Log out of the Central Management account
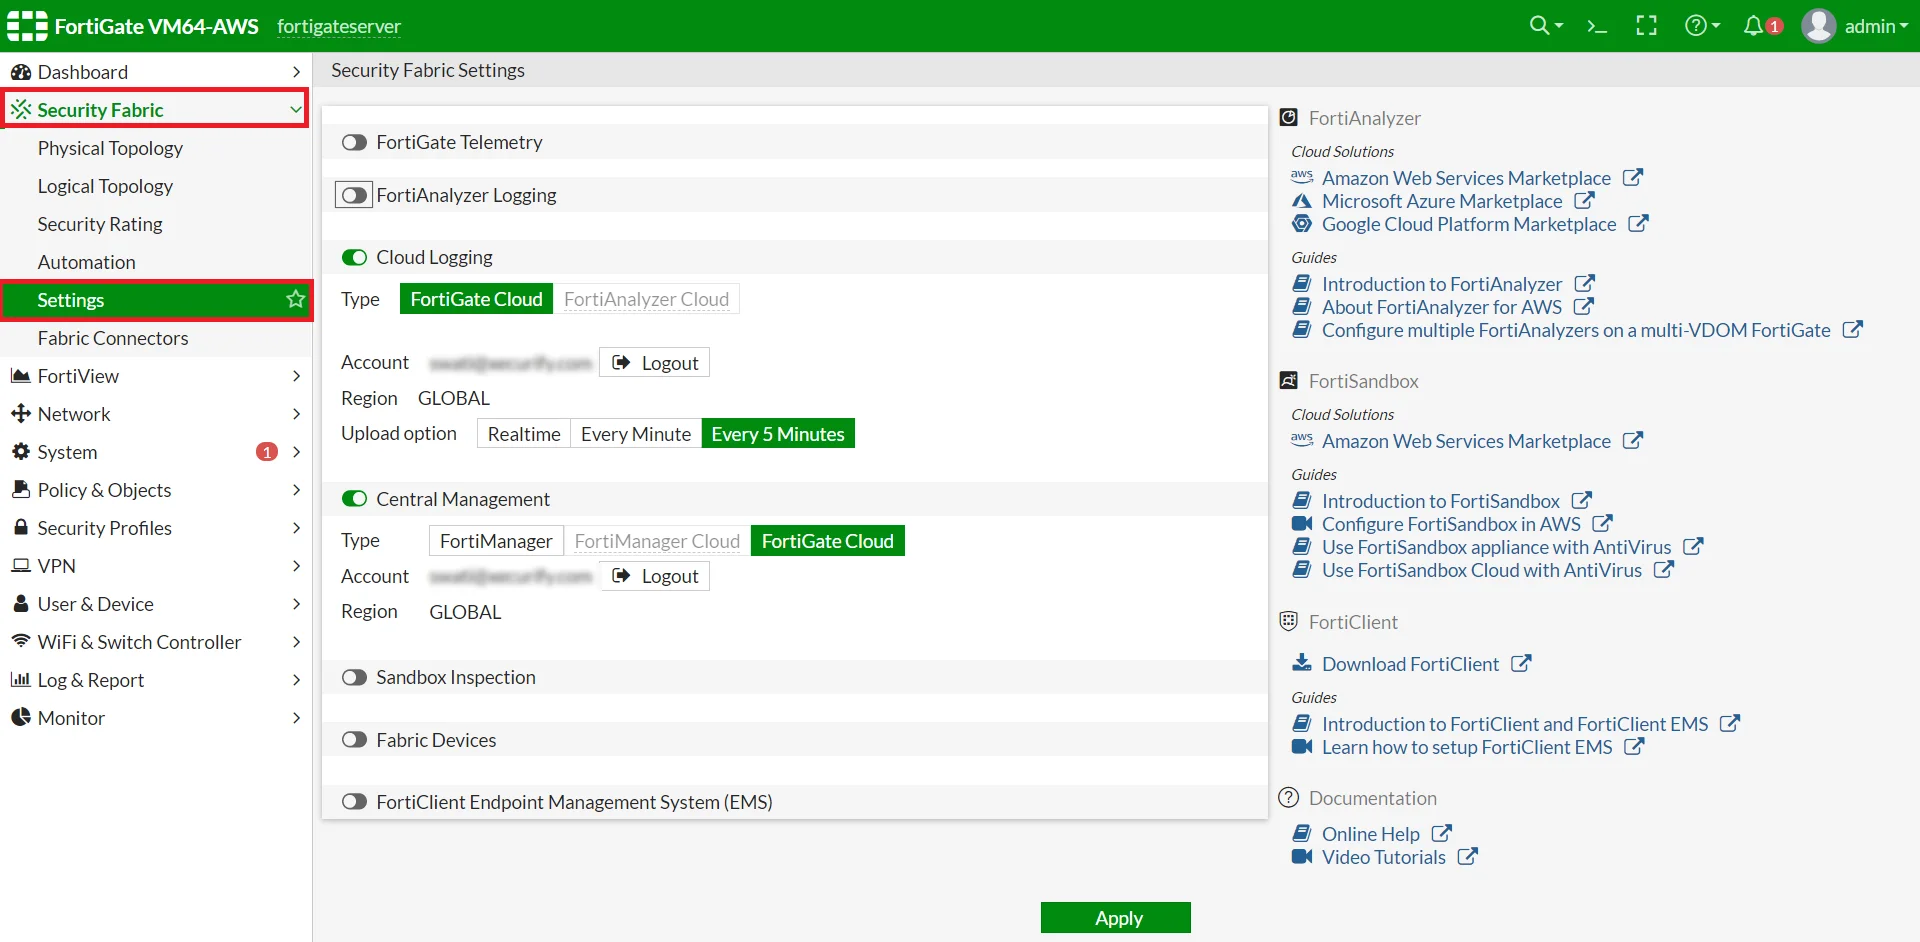Screen dimensions: 1920x942 click(654, 576)
